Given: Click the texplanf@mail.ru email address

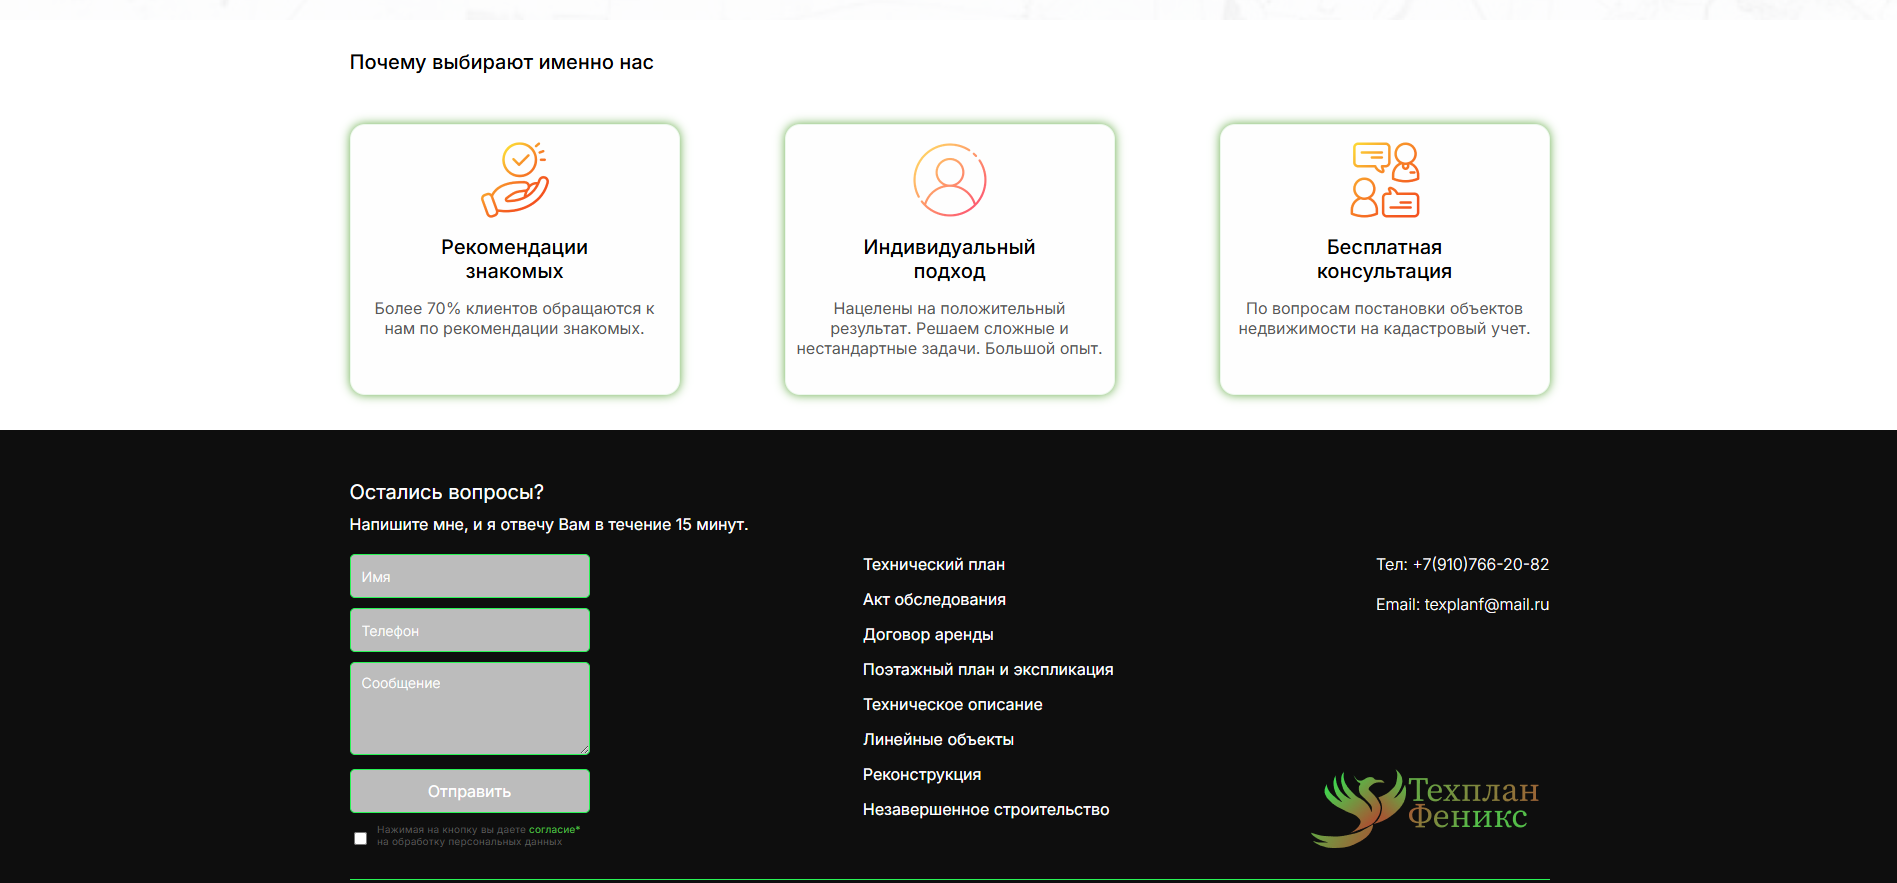Looking at the screenshot, I should click(x=1487, y=604).
